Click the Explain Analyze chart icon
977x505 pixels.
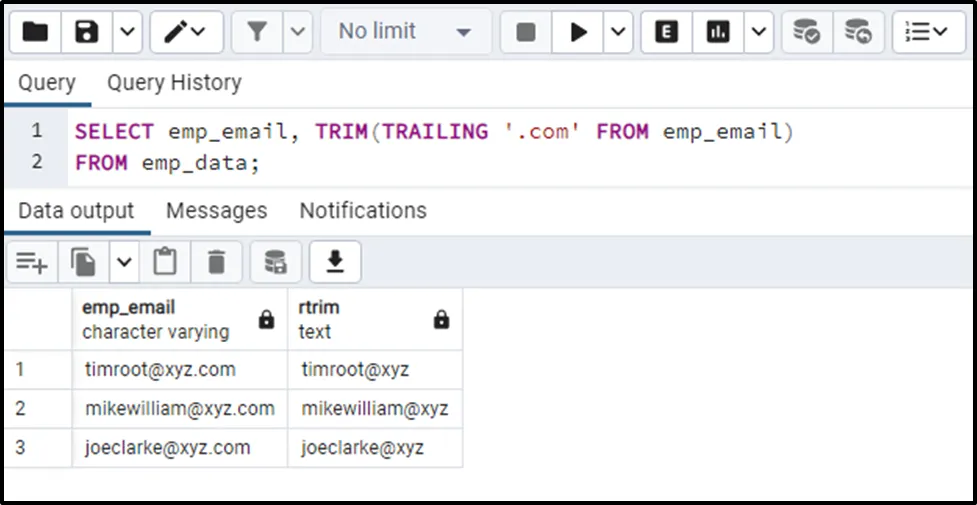tap(717, 32)
